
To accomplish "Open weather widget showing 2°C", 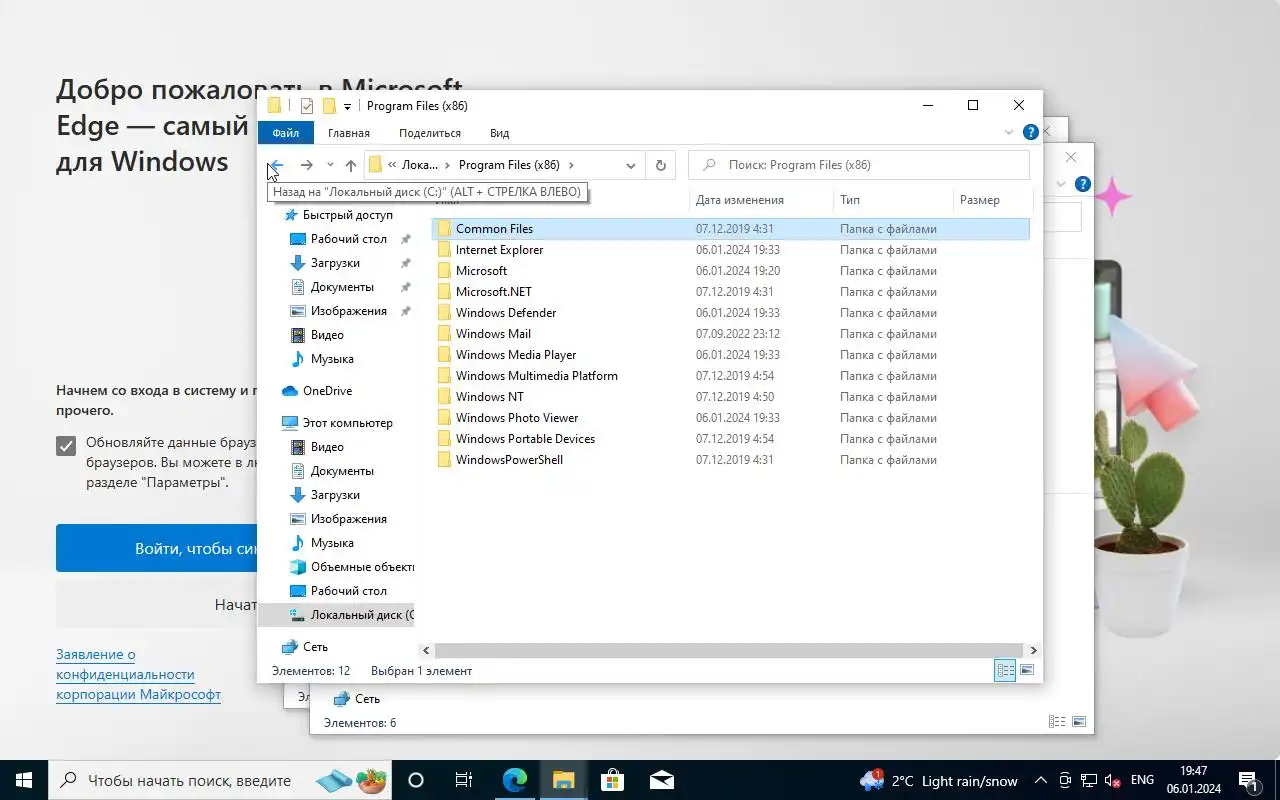I will [x=938, y=781].
